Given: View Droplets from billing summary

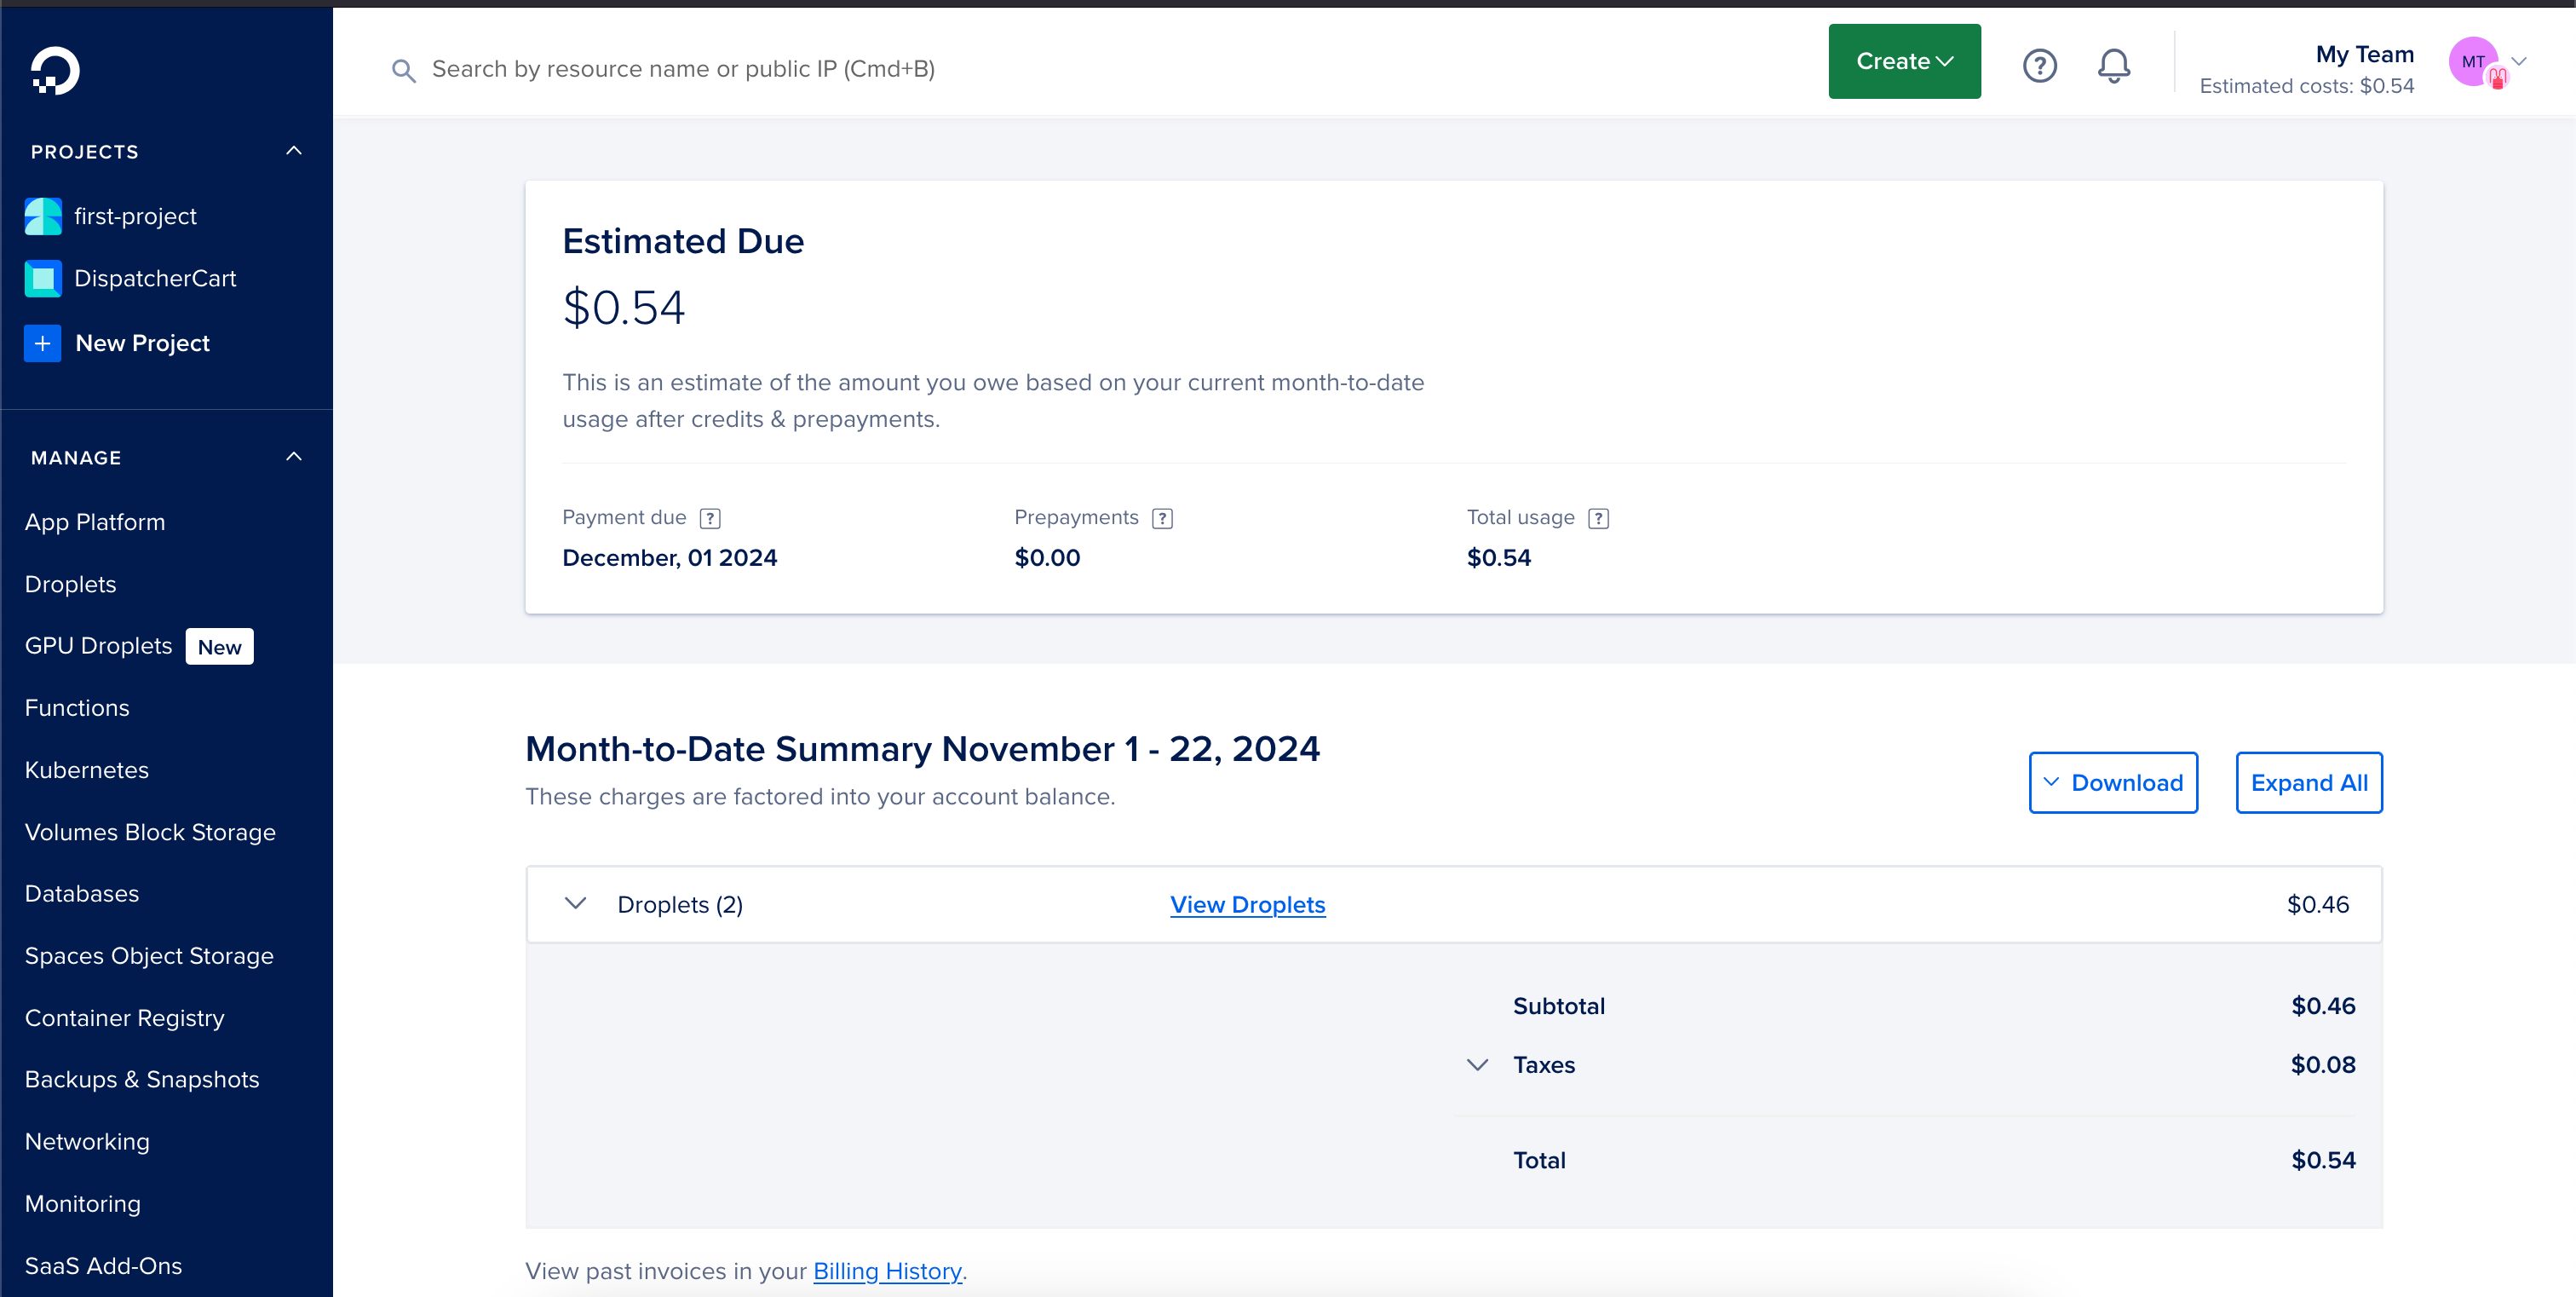Looking at the screenshot, I should (x=1248, y=905).
